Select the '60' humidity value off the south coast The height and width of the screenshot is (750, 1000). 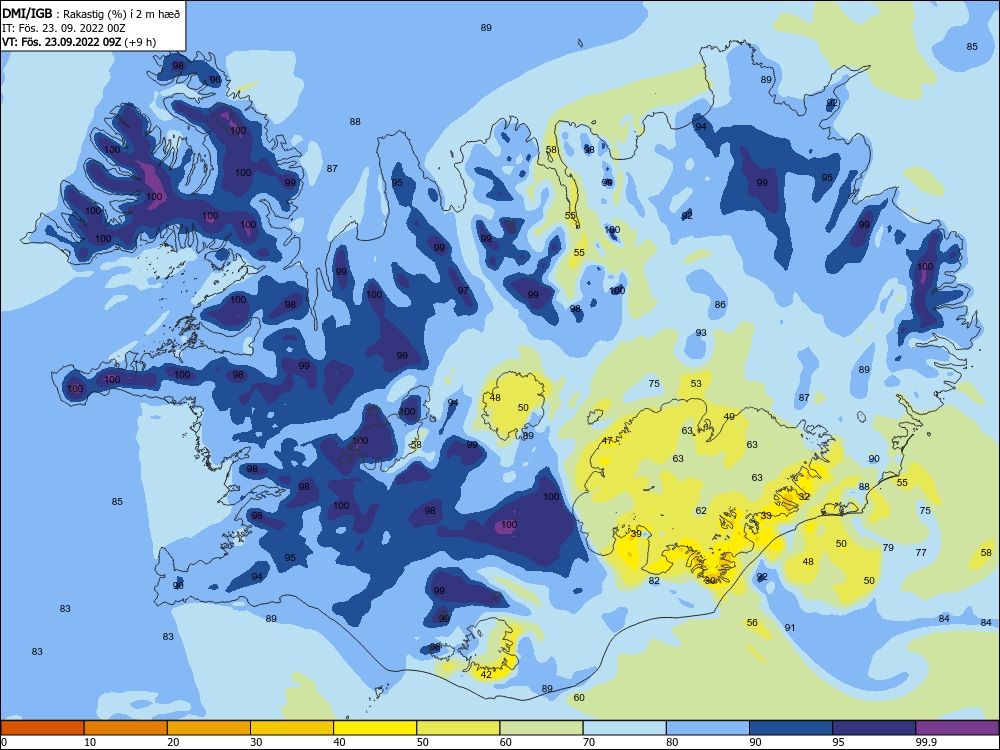pos(579,698)
